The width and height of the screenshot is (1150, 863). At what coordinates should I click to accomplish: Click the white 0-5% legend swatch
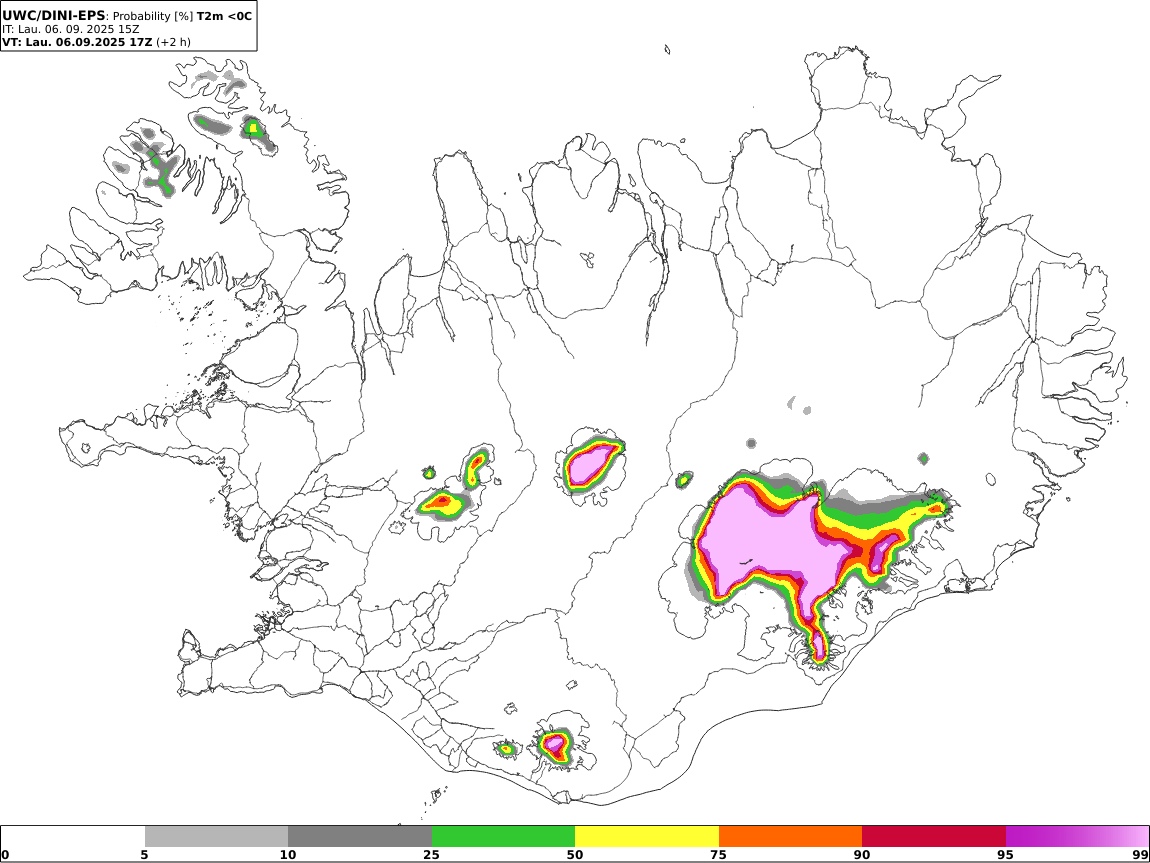coord(73,836)
